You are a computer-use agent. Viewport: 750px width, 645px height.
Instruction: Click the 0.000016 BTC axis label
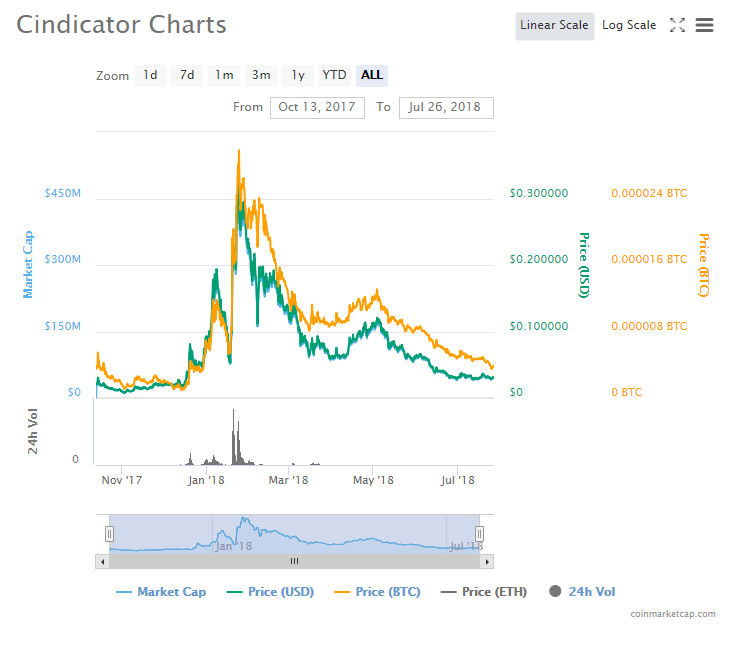click(649, 259)
